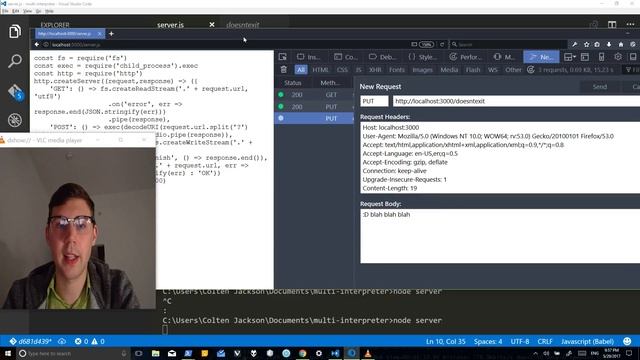Screen dimensions: 640x360
Task: Open a new browser tab with plus
Action: (111, 34)
